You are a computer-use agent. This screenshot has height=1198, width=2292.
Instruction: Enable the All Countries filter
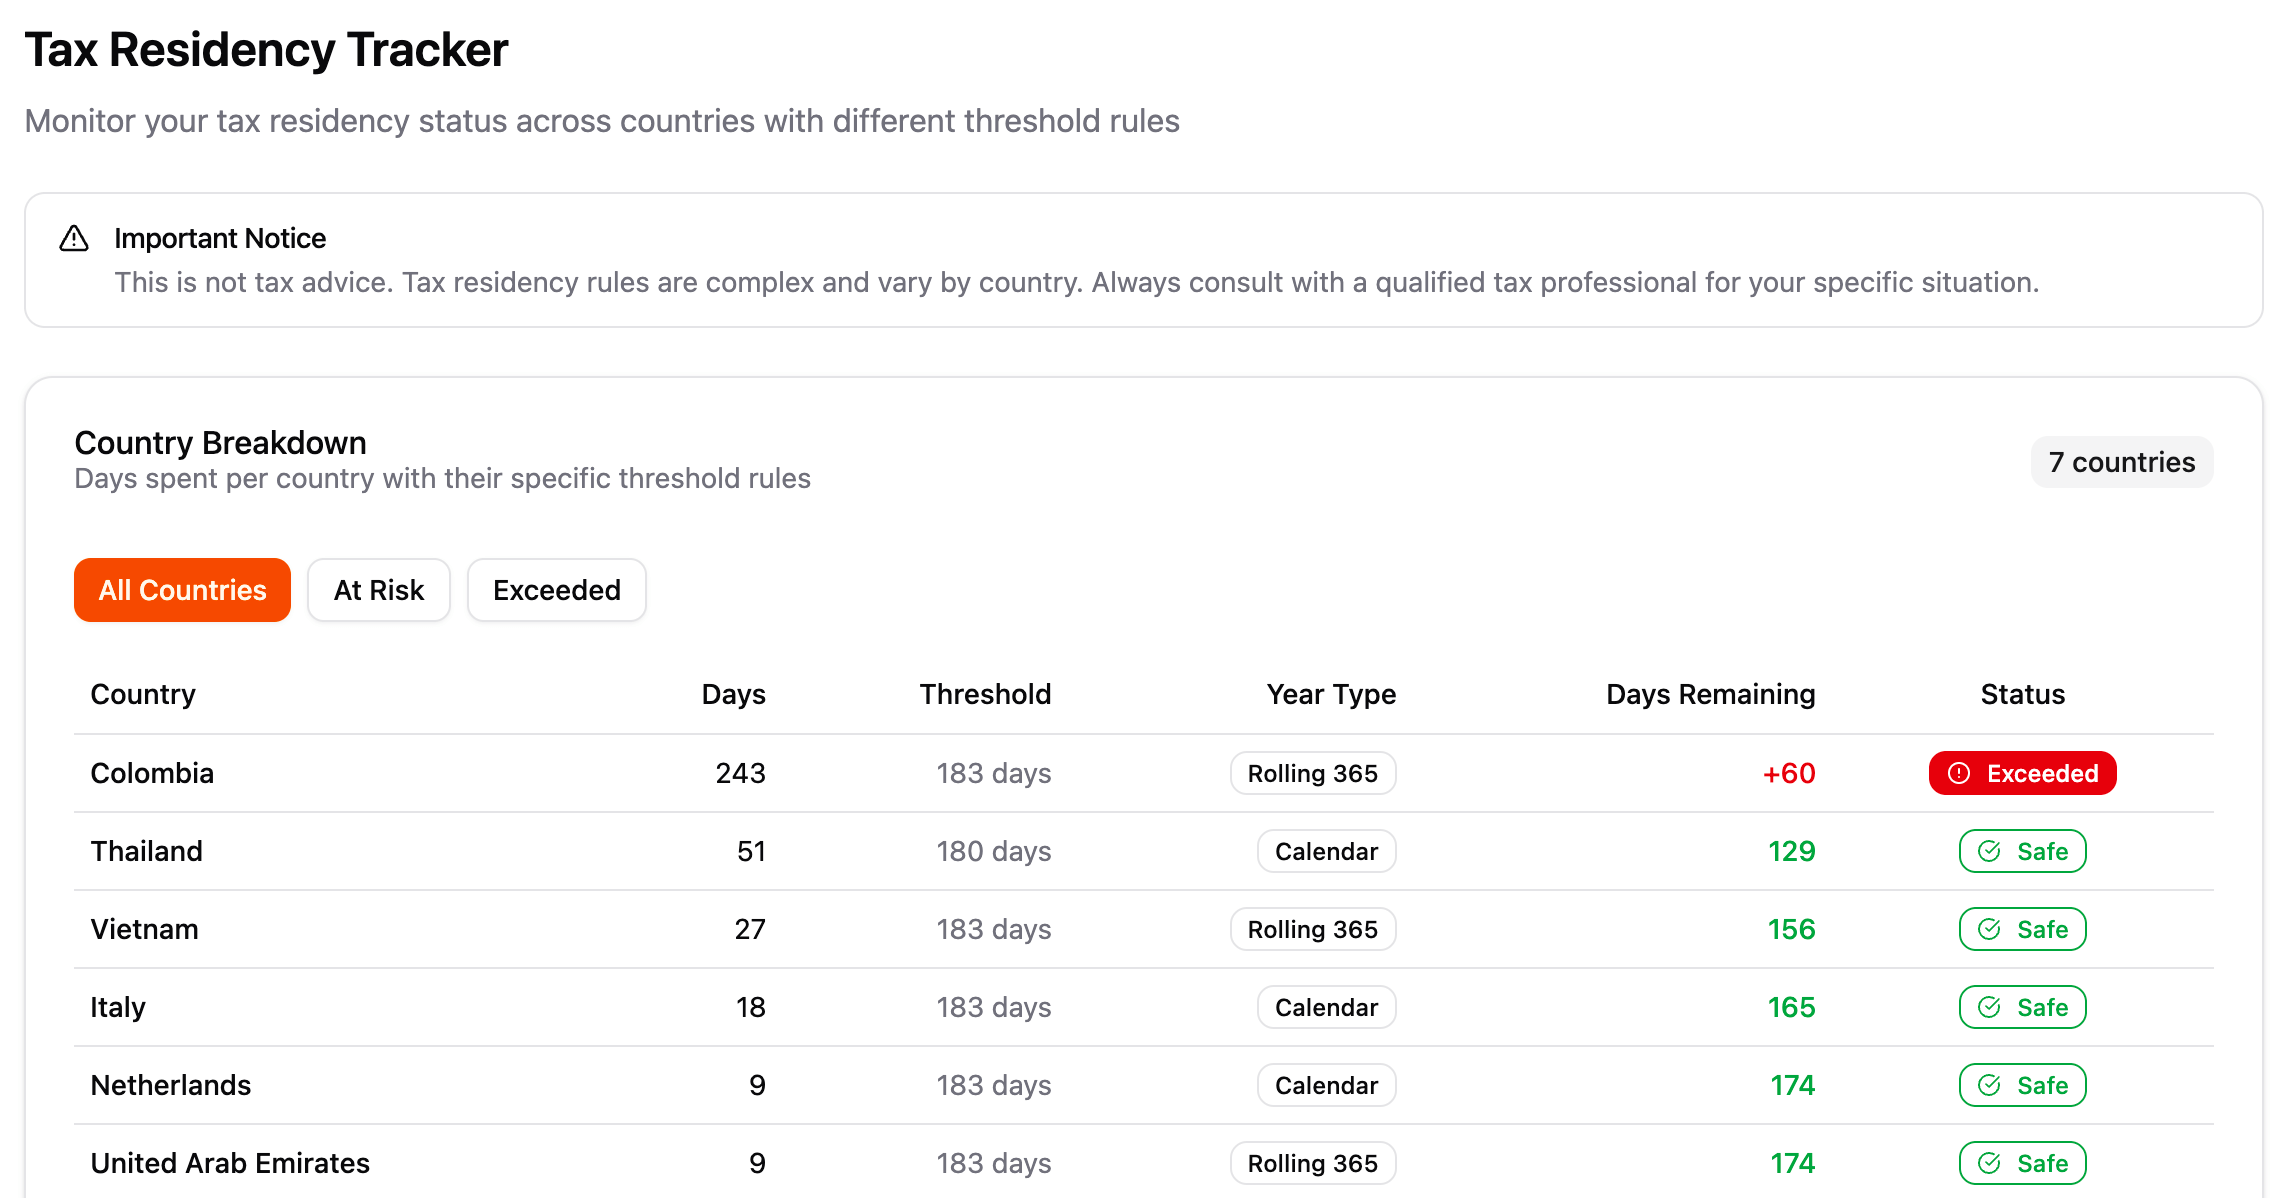point(181,590)
